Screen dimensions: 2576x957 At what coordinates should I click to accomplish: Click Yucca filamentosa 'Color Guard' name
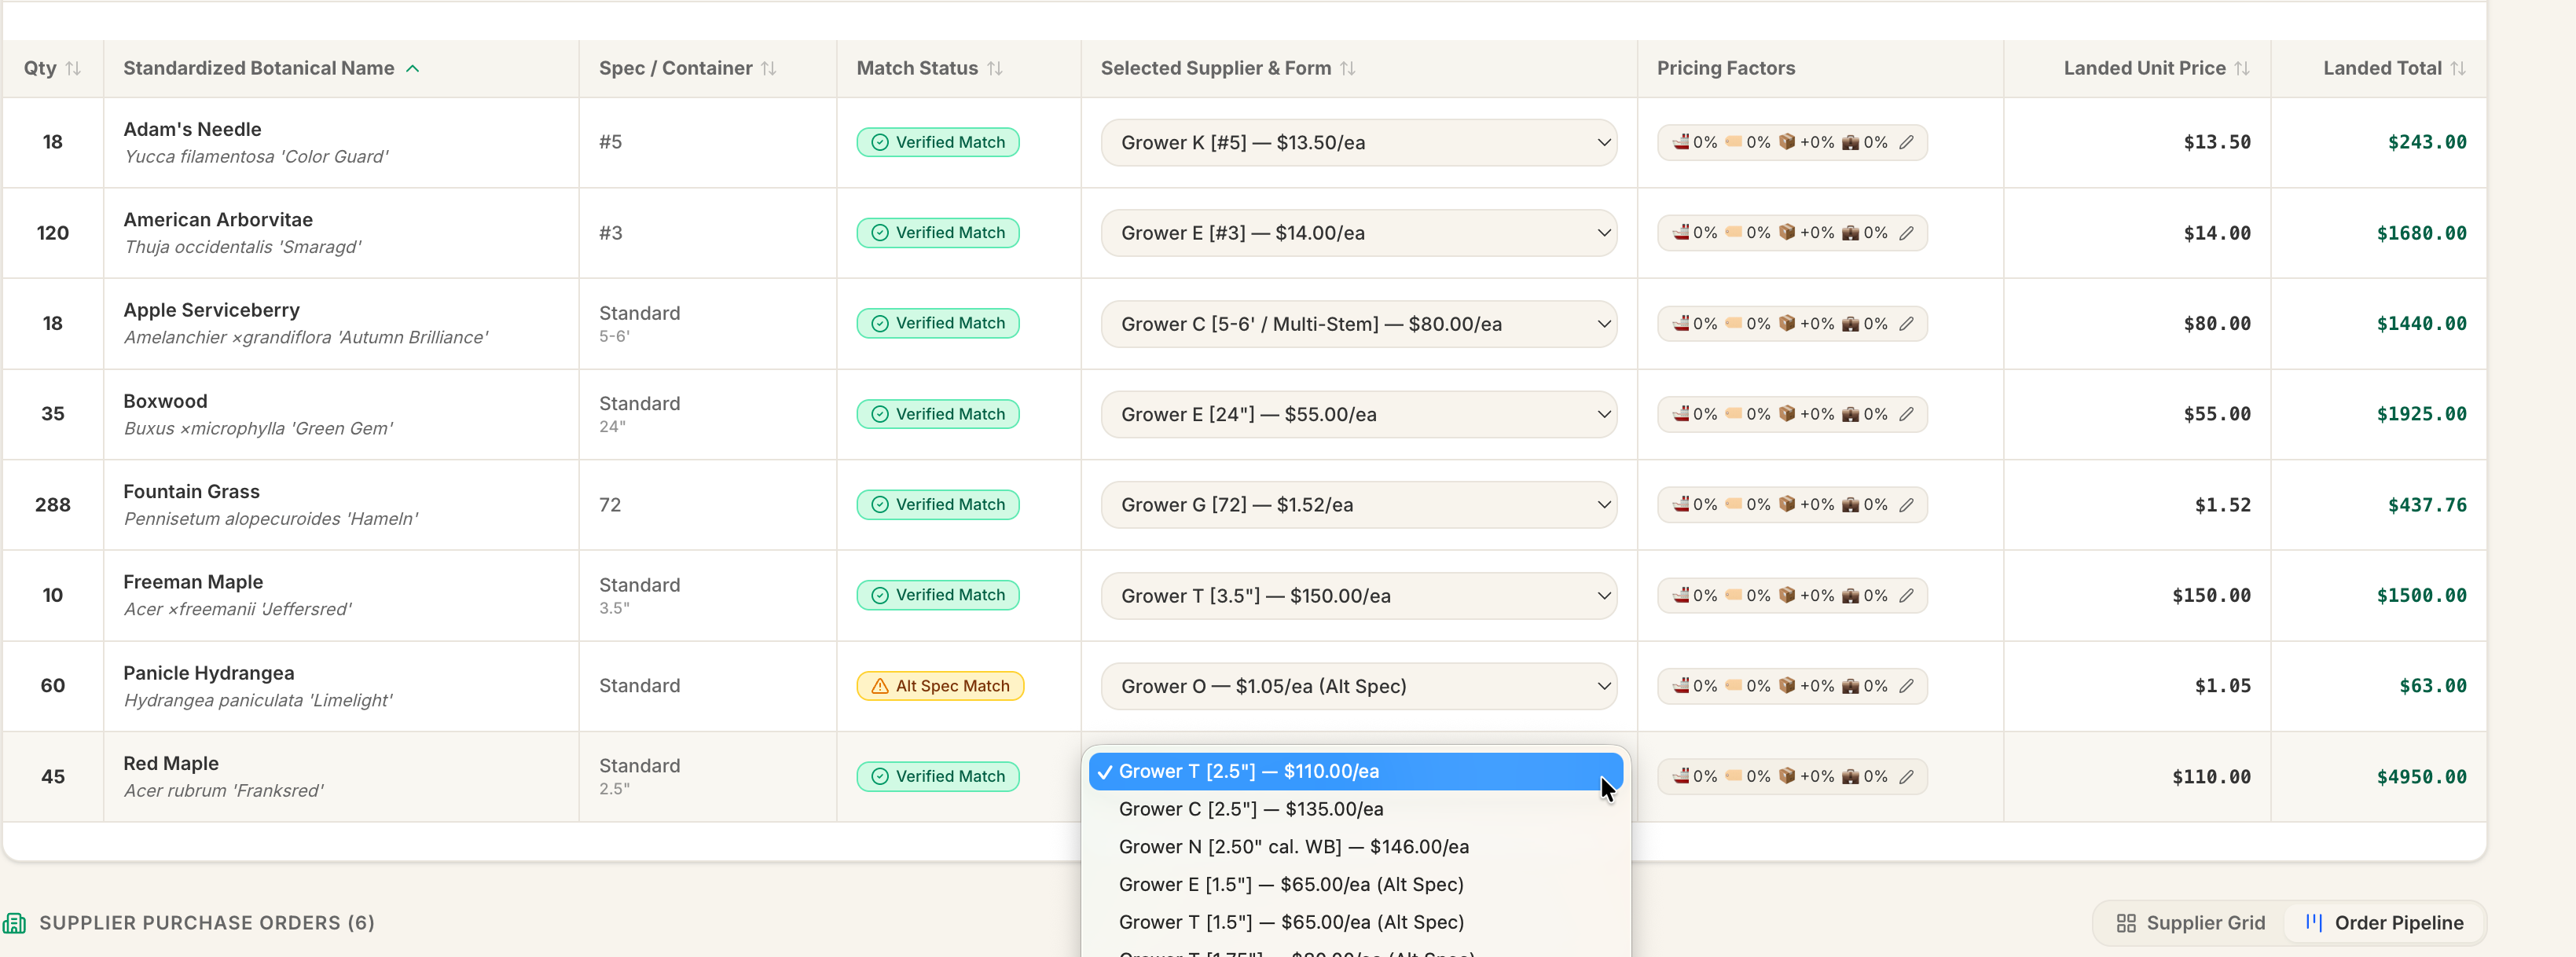[x=256, y=157]
